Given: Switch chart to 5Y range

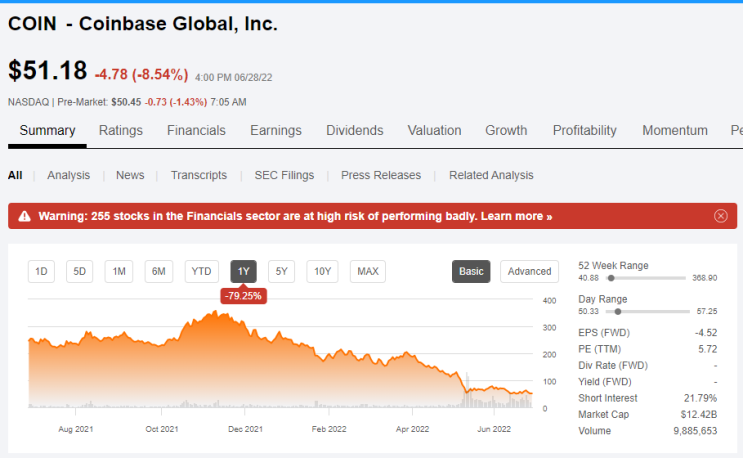Looking at the screenshot, I should point(281,271).
